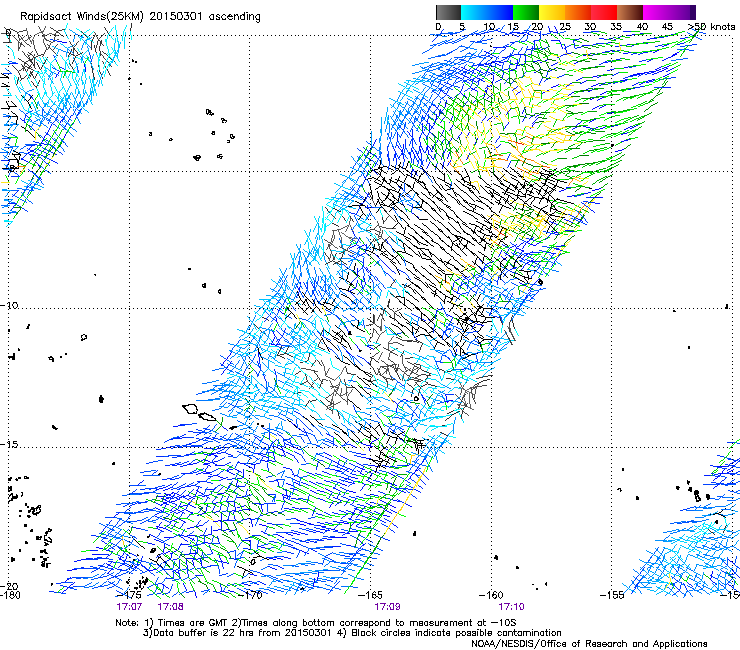Click the -15 latitude label

(9, 445)
